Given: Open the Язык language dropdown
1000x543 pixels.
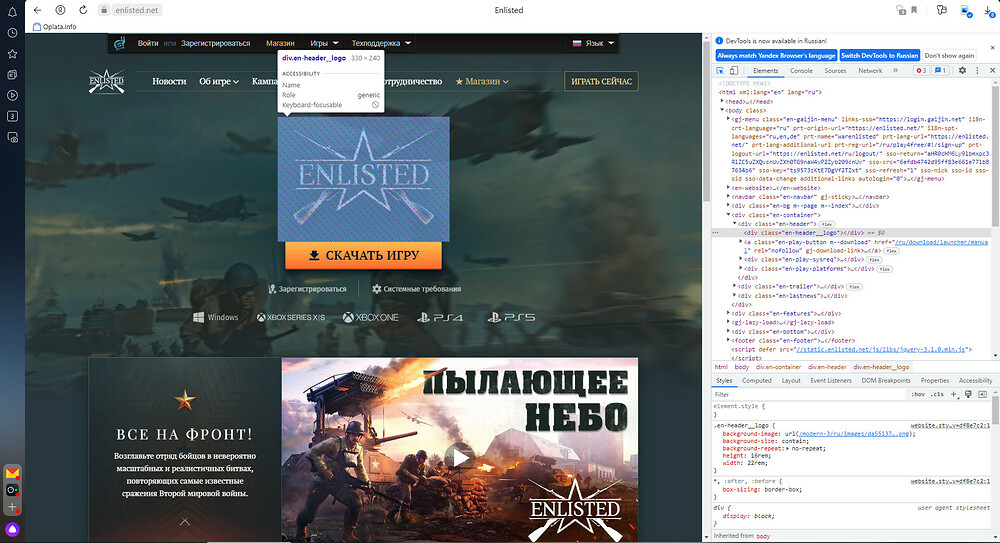Looking at the screenshot, I should 593,43.
